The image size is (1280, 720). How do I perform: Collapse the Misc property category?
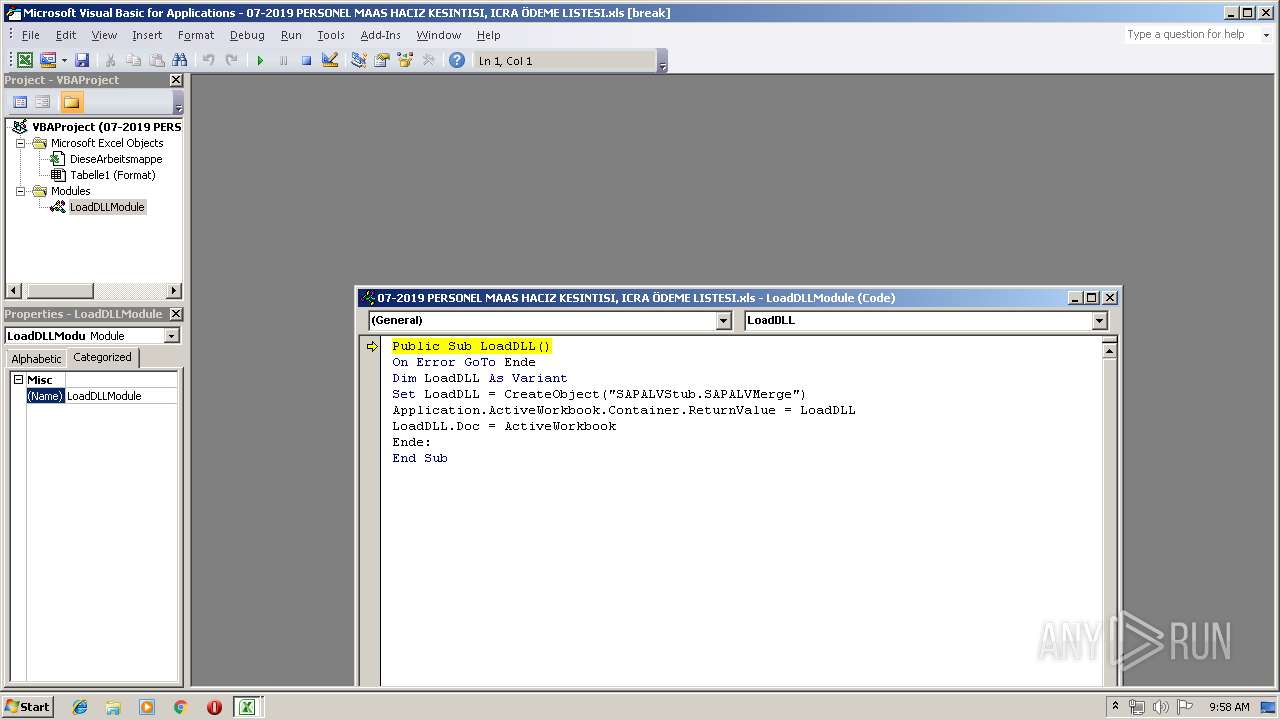18,380
